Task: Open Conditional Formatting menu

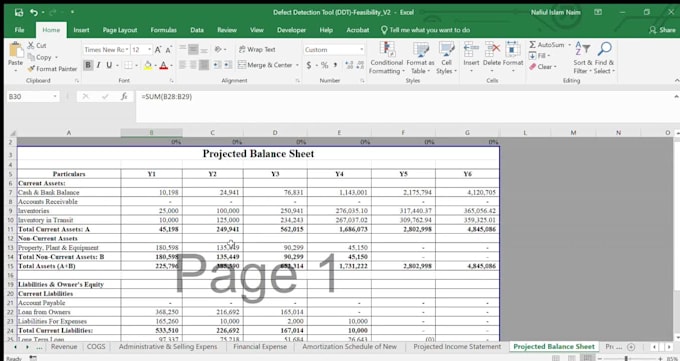Action: [x=386, y=59]
